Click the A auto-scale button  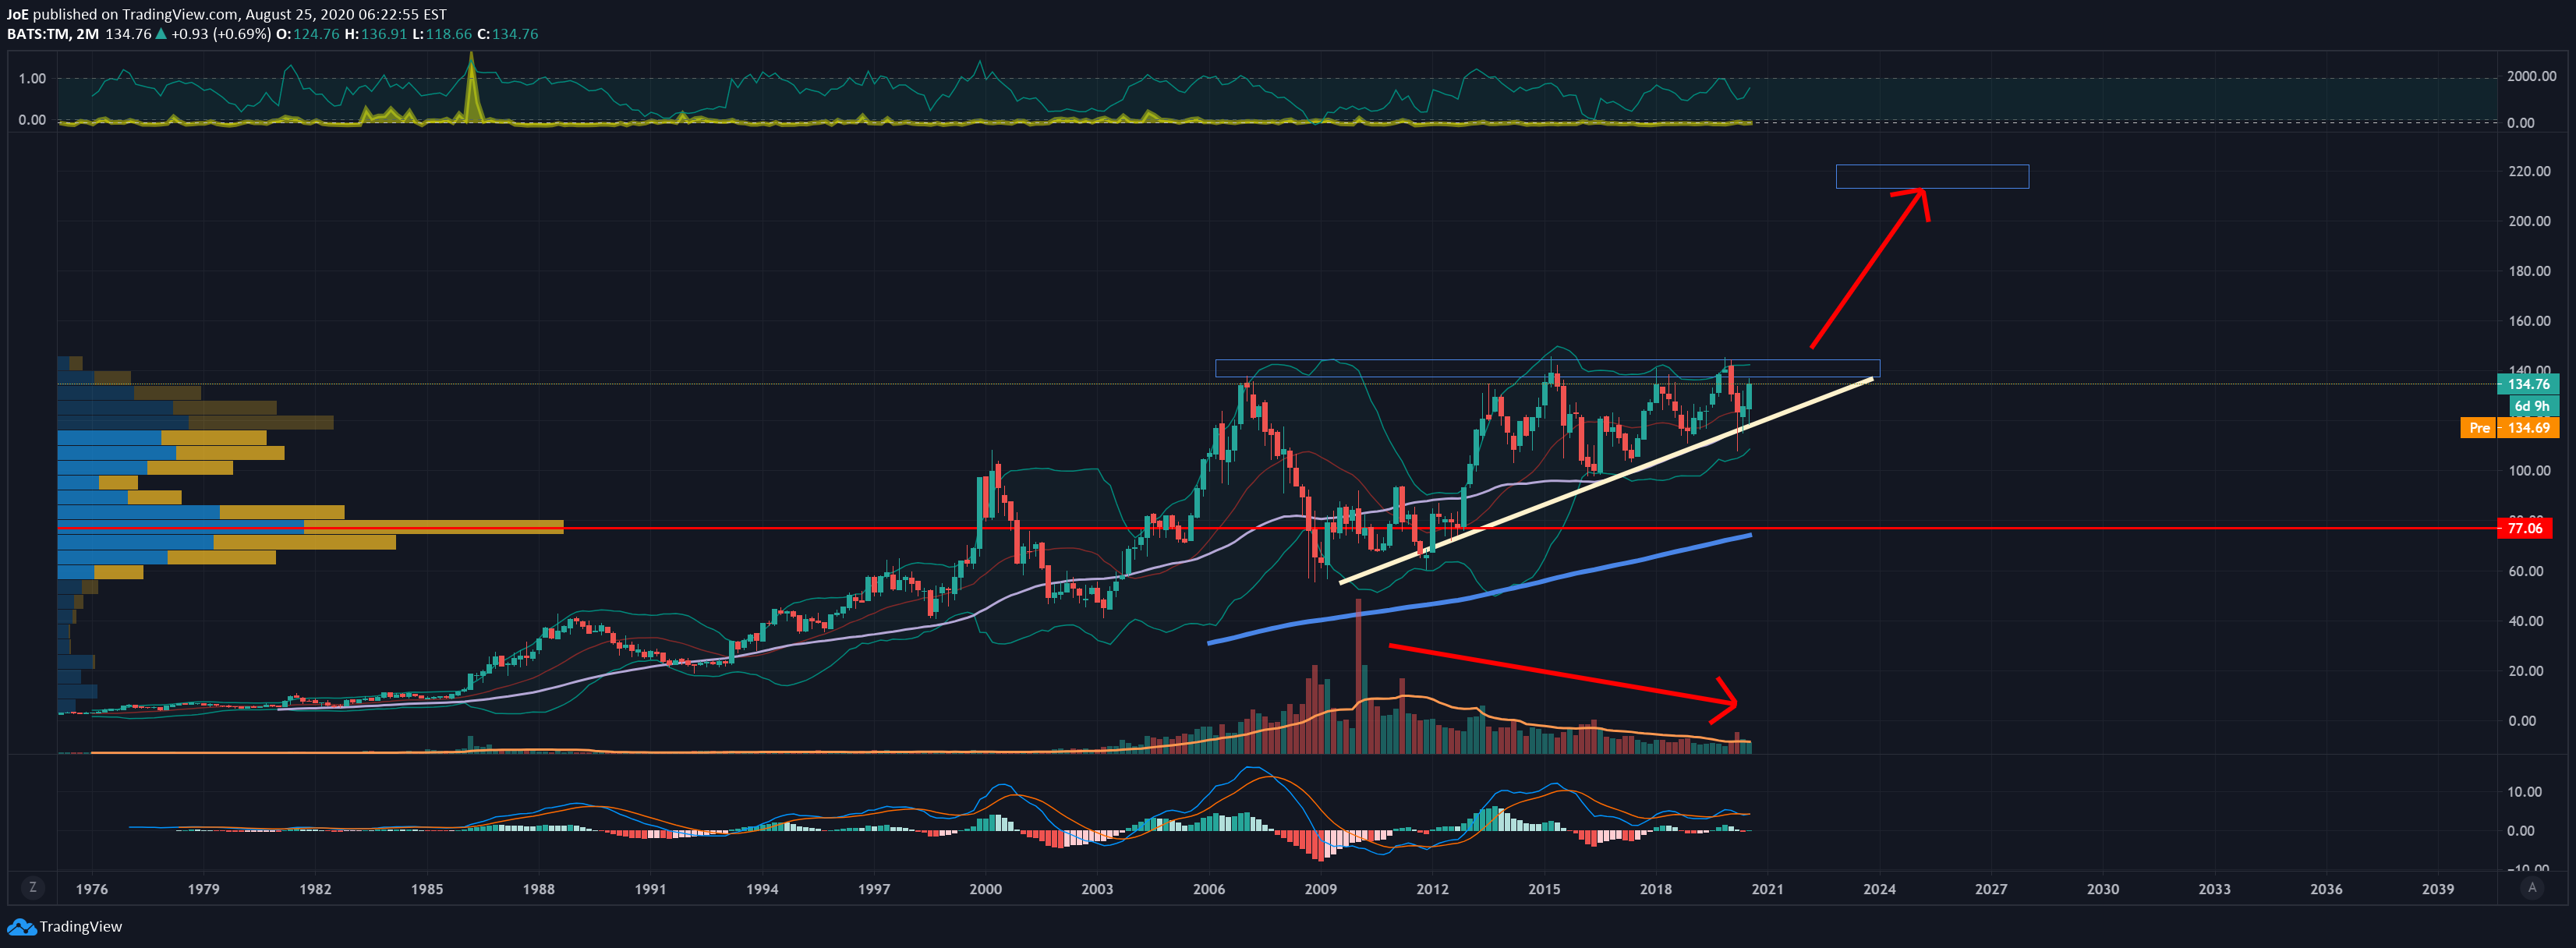click(x=2532, y=887)
